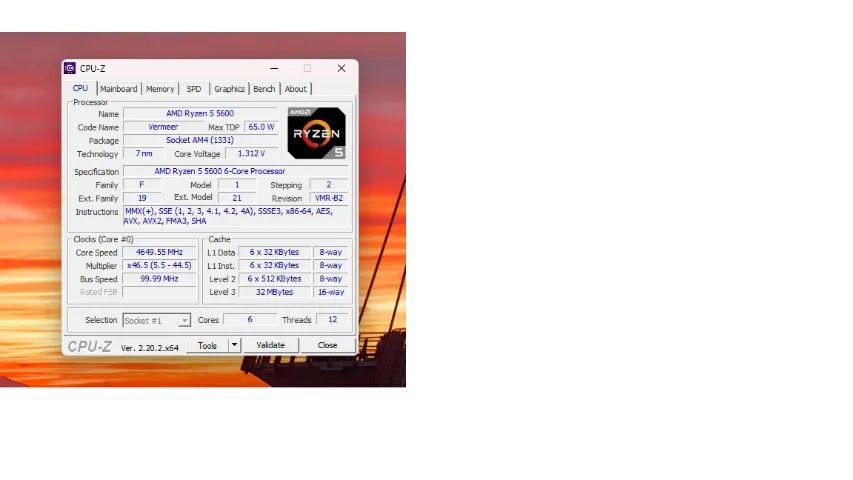This screenshot has height=480, width=853.
Task: Open the Memory tab
Action: (160, 89)
